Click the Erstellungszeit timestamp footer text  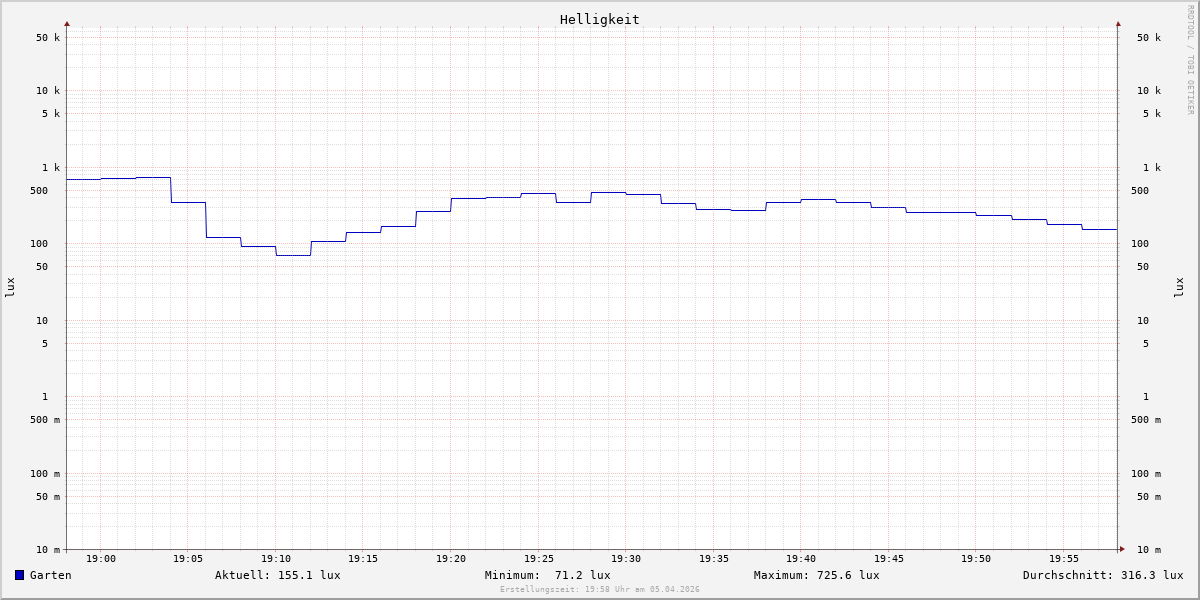coord(599,590)
